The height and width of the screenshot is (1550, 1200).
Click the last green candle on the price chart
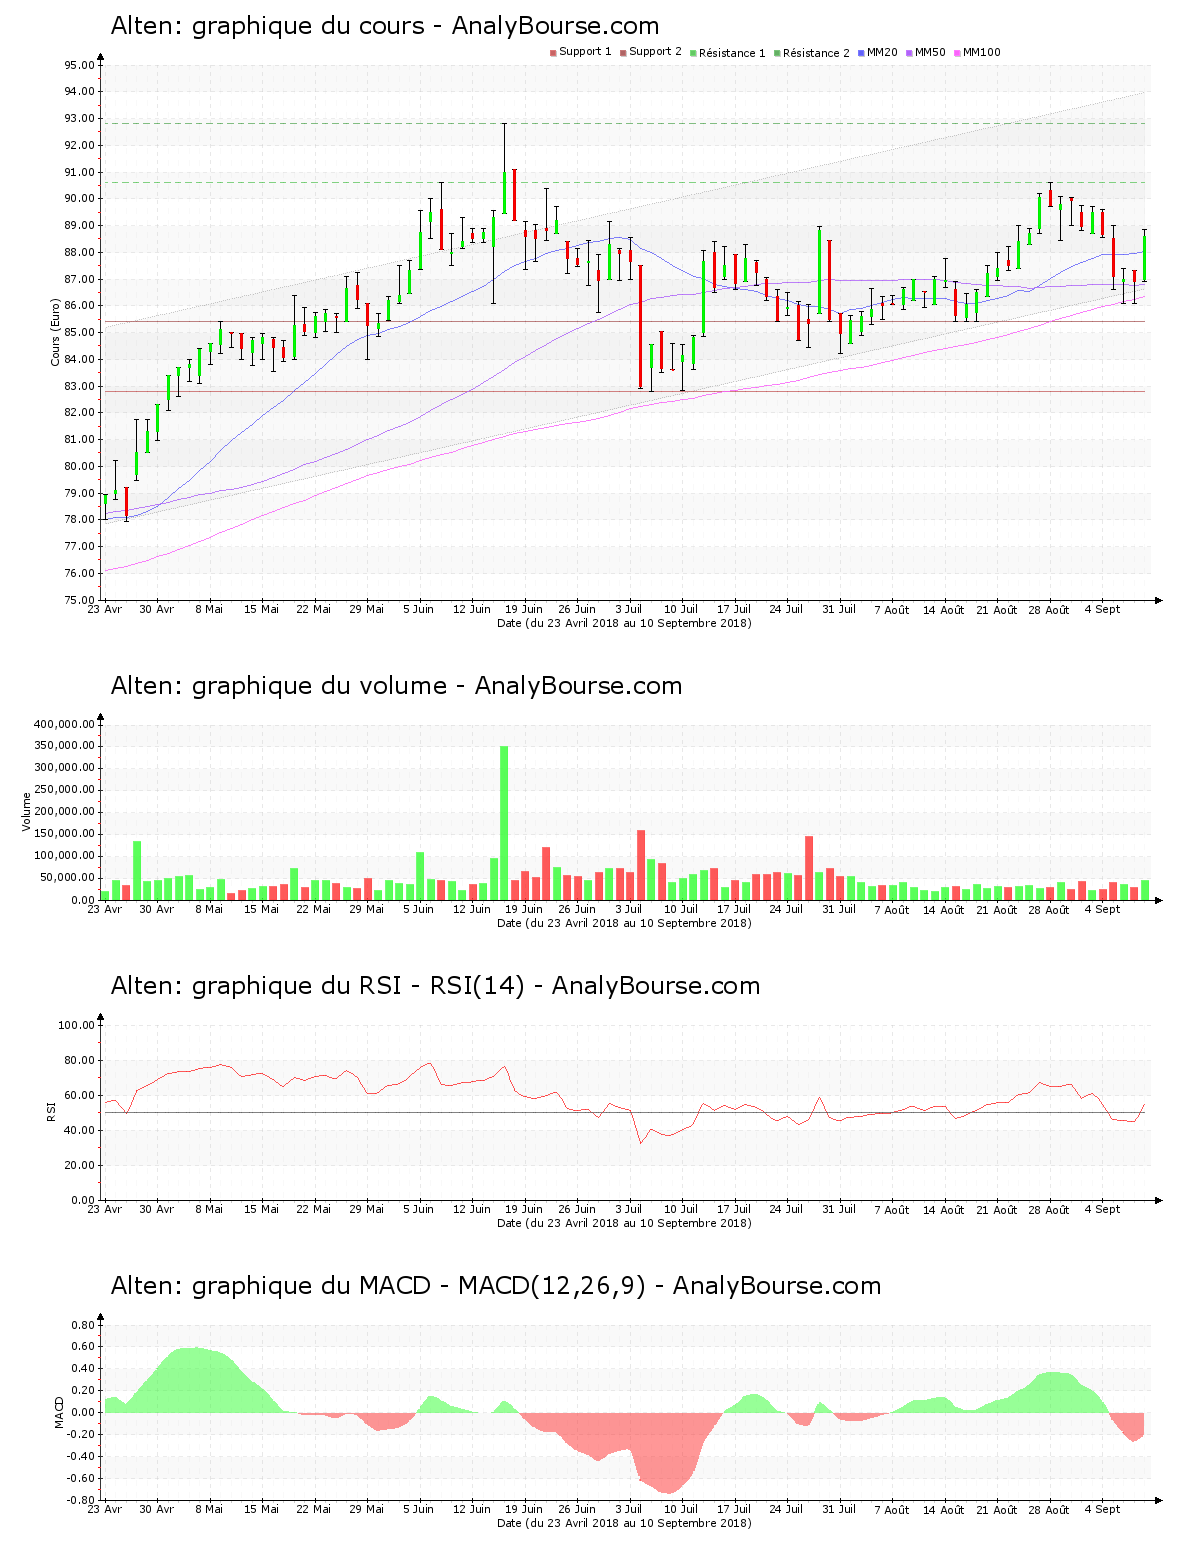(1144, 256)
